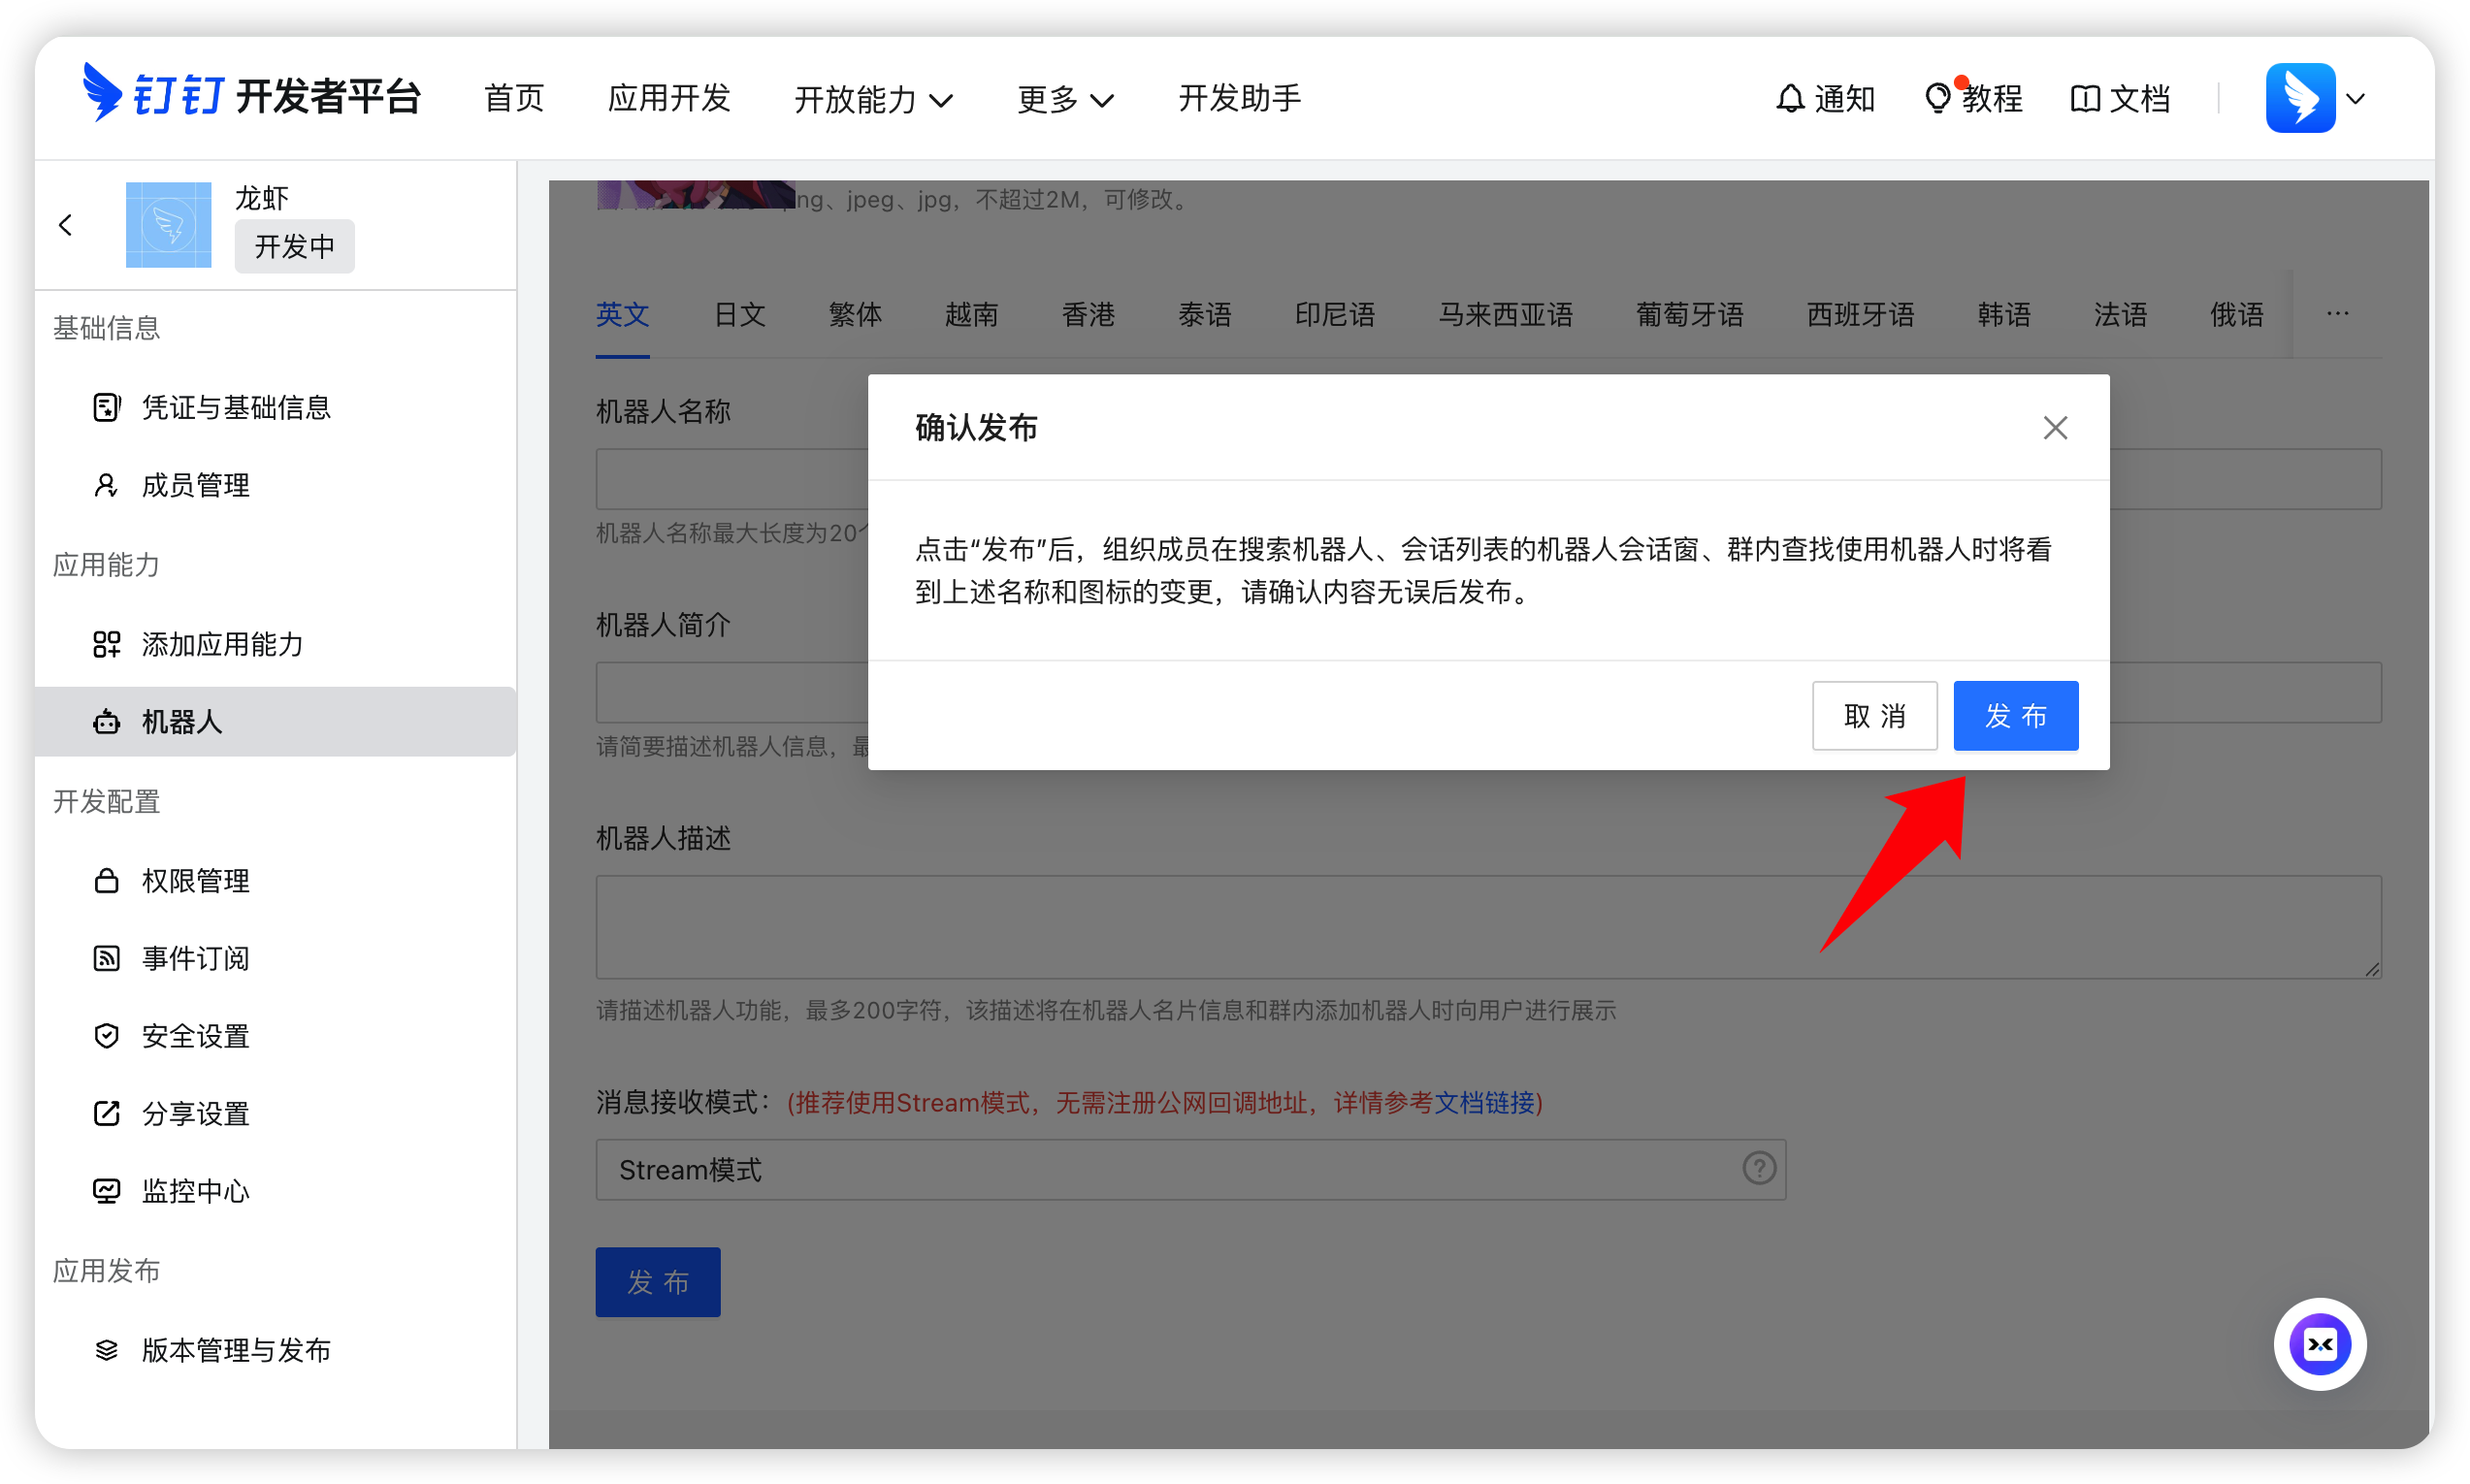
Task: Open the floating assistant icon bottom right
Action: point(2321,1344)
